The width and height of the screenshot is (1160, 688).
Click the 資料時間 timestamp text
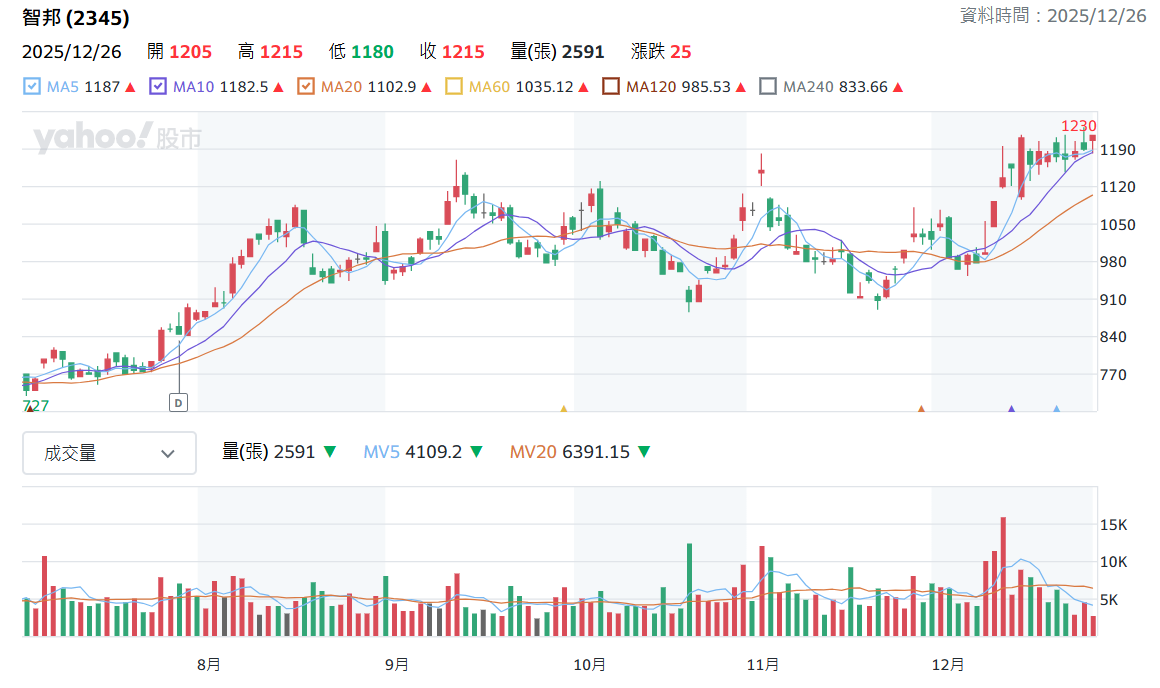point(1053,16)
